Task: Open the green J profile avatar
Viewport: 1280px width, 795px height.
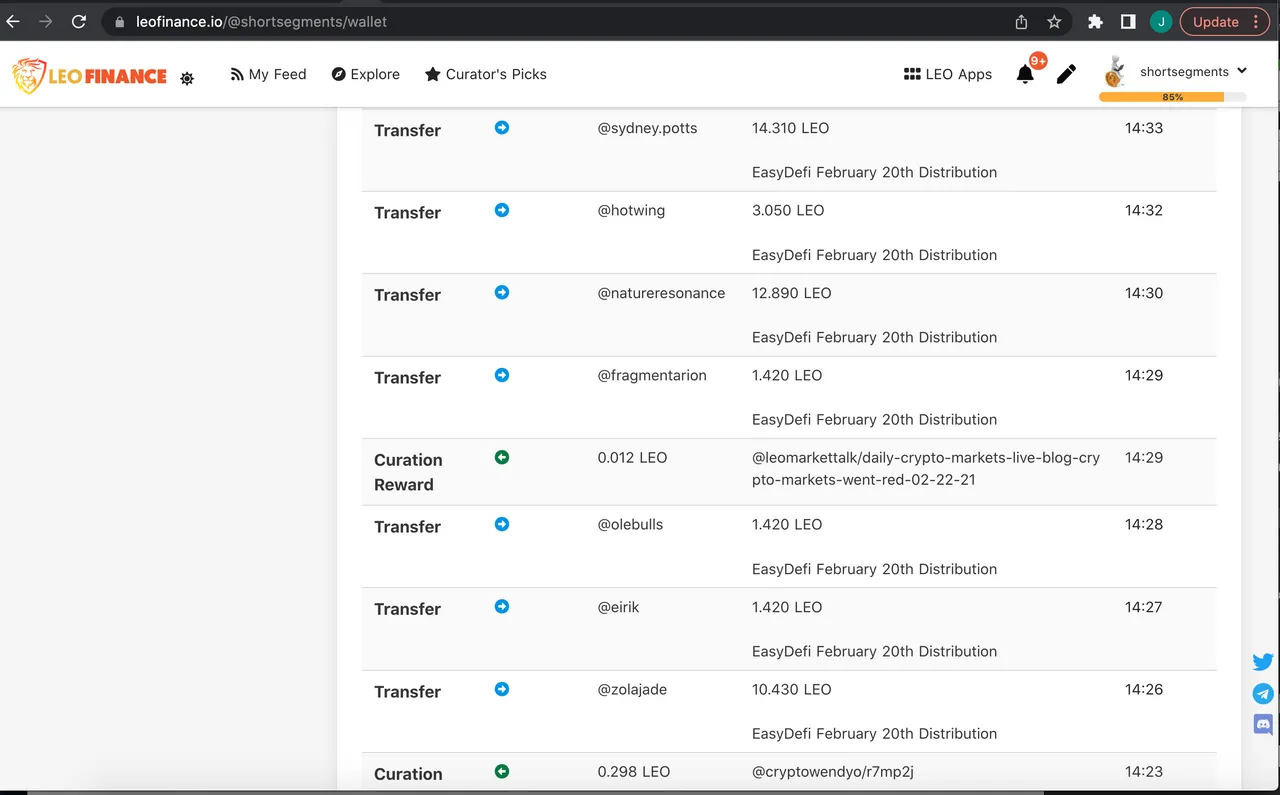Action: [1161, 21]
